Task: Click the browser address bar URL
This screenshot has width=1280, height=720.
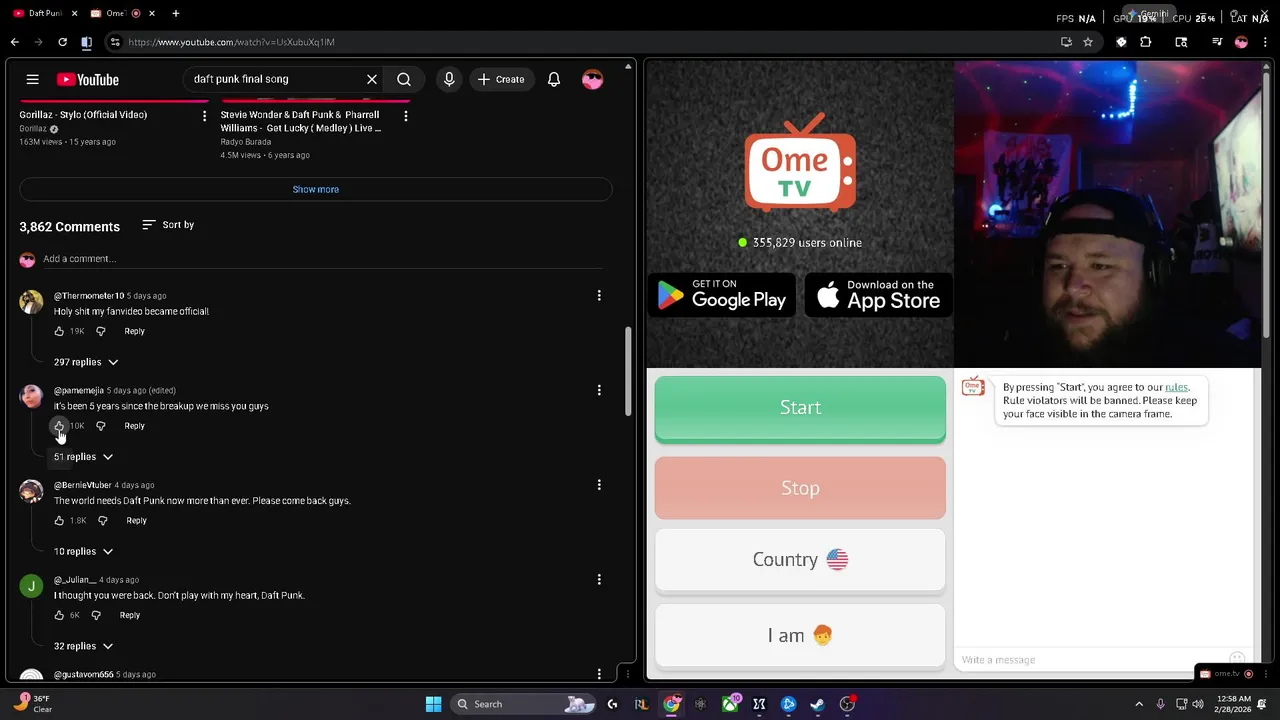Action: [231, 42]
